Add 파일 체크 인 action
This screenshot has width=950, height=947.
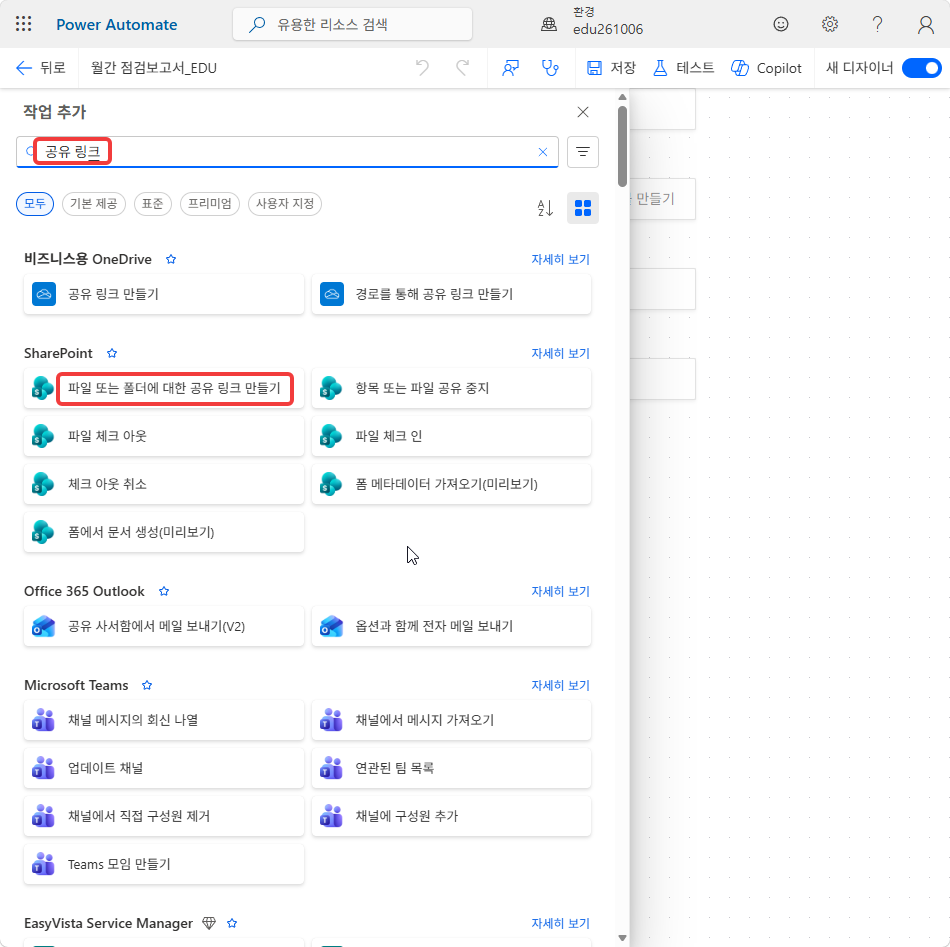click(451, 436)
